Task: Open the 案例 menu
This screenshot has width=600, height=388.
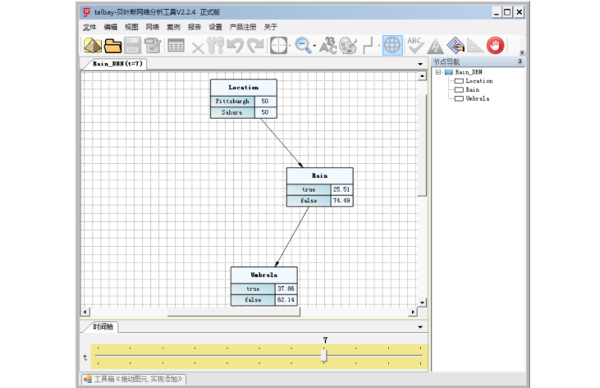Action: pyautogui.click(x=173, y=27)
